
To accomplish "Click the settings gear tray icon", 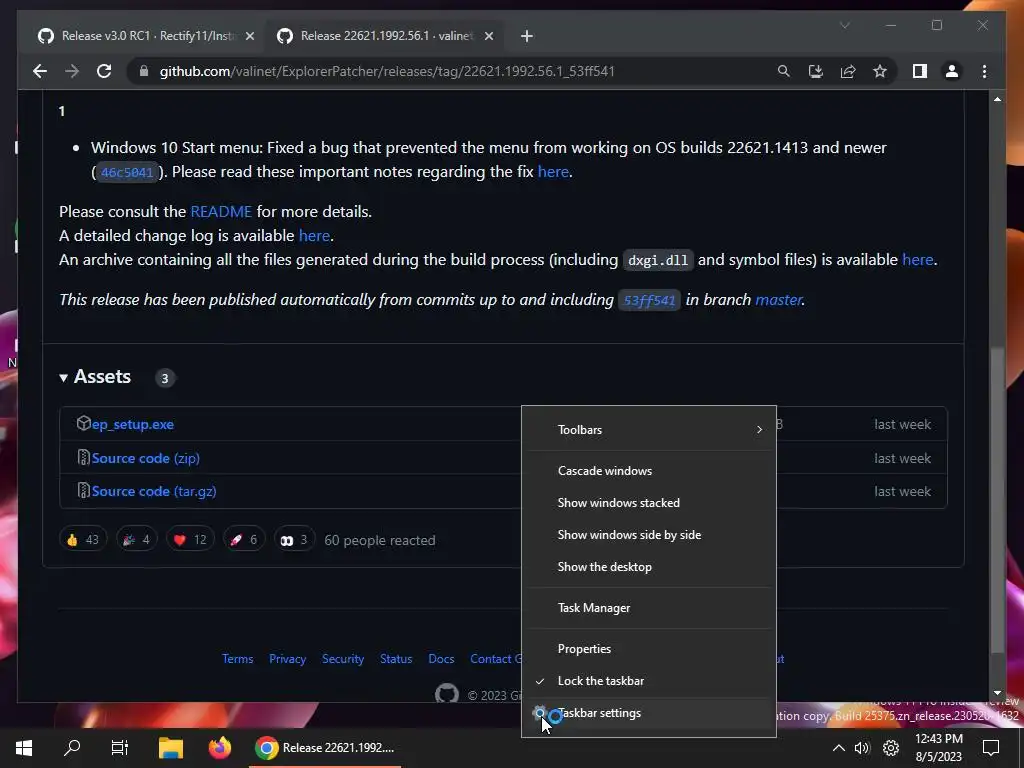I will [891, 748].
